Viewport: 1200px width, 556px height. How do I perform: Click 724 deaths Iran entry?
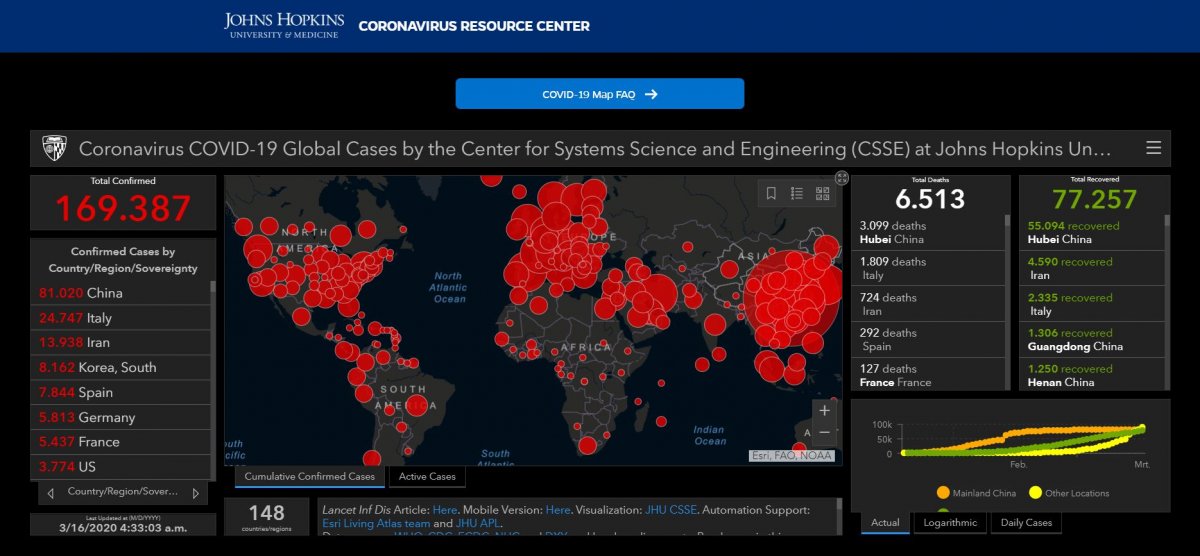click(928, 304)
